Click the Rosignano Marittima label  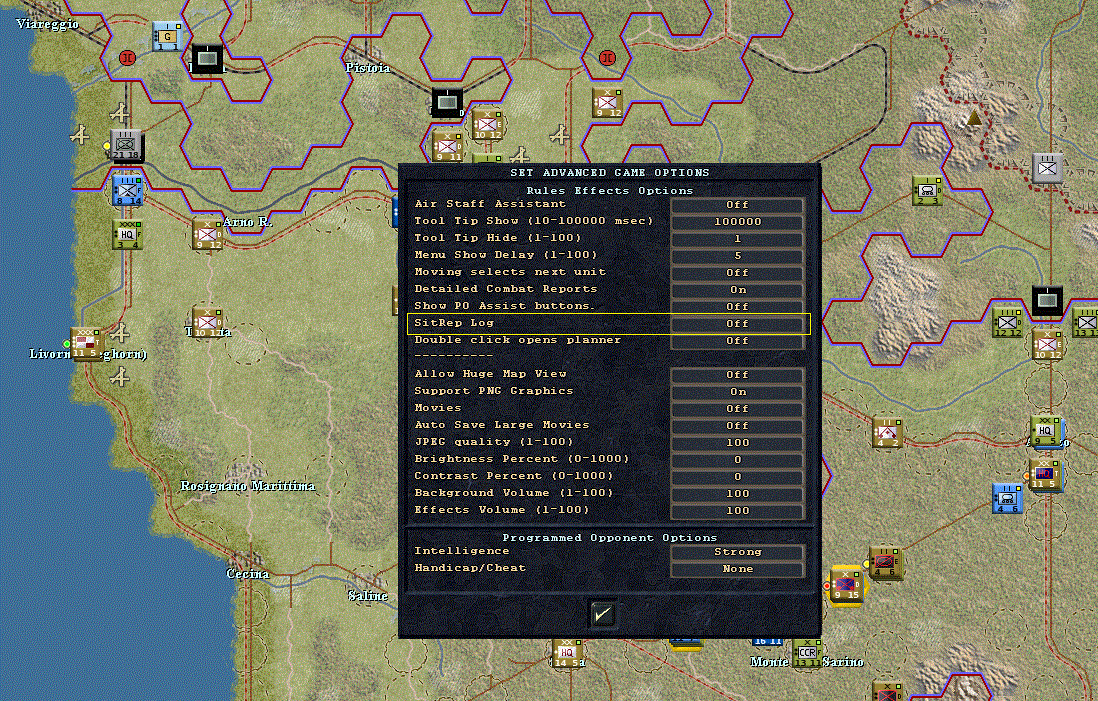pyautogui.click(x=247, y=486)
